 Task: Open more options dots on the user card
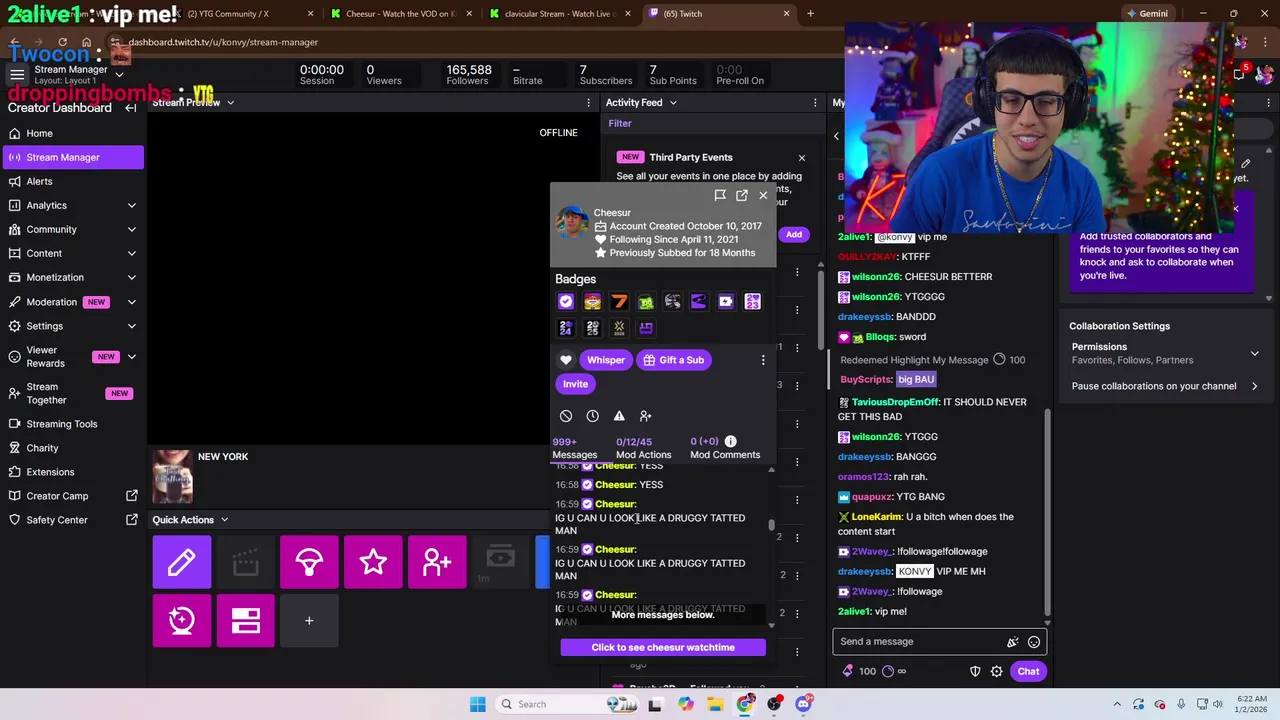763,360
